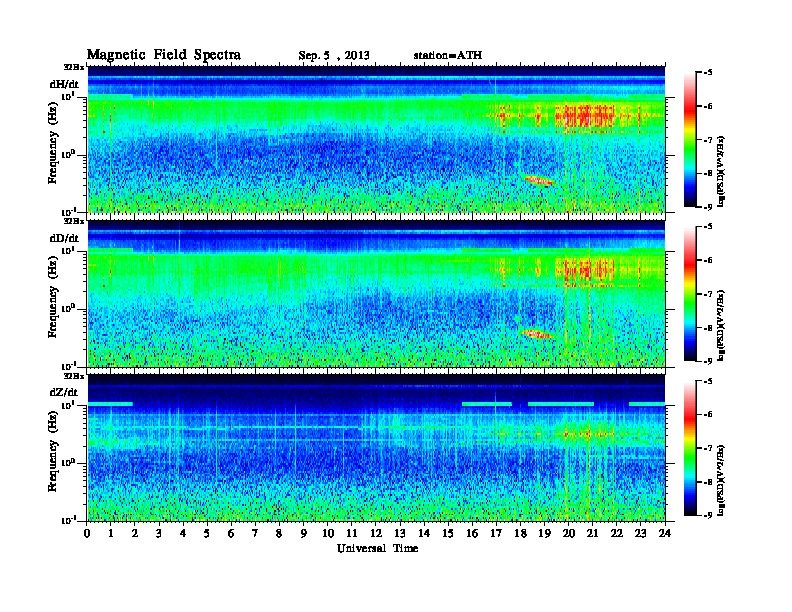The image size is (792, 612).
Task: Click hour tick label "3" on time axis
Action: [159, 533]
